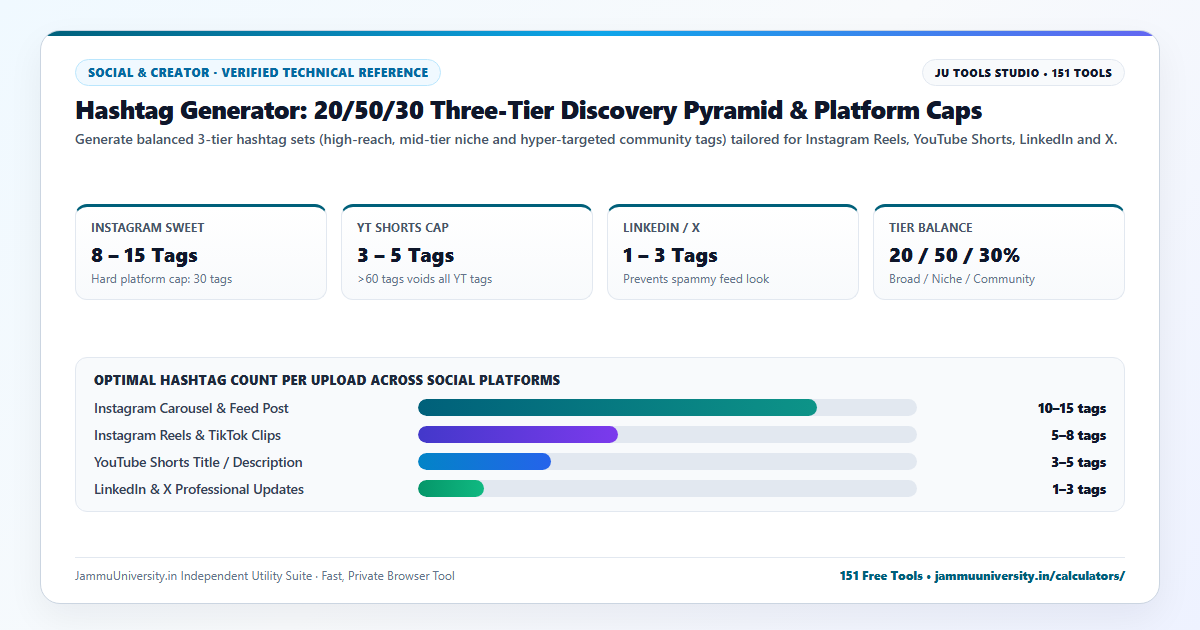Click the teal Instagram Carousel progress bar
This screenshot has width=1200, height=630.
[x=617, y=408]
